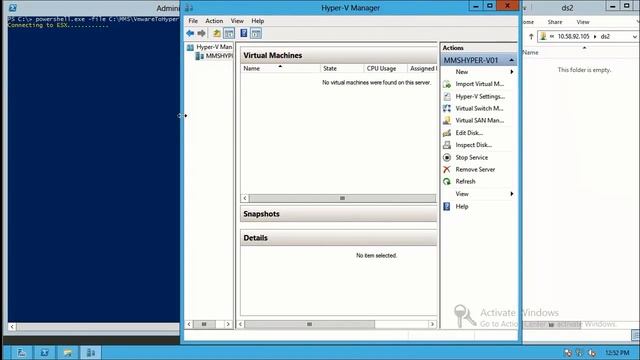Click the MMSHYPER server node icon in tree
The height and width of the screenshot is (360, 640).
point(200,56)
